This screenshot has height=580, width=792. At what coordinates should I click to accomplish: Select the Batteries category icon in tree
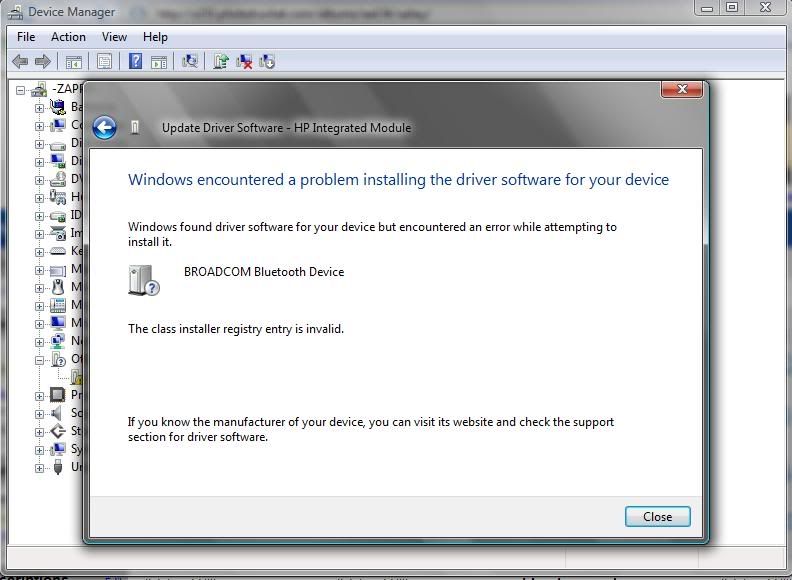(58, 107)
